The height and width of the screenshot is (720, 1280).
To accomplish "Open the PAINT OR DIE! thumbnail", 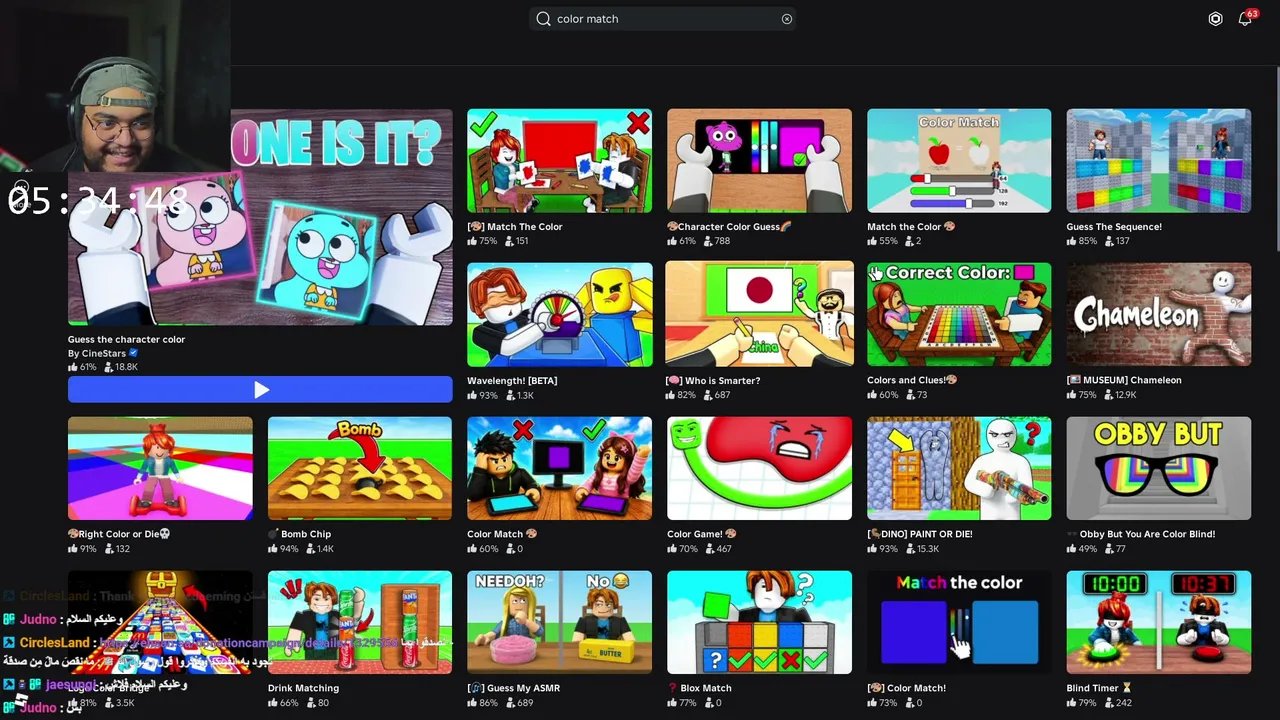I will click(959, 468).
